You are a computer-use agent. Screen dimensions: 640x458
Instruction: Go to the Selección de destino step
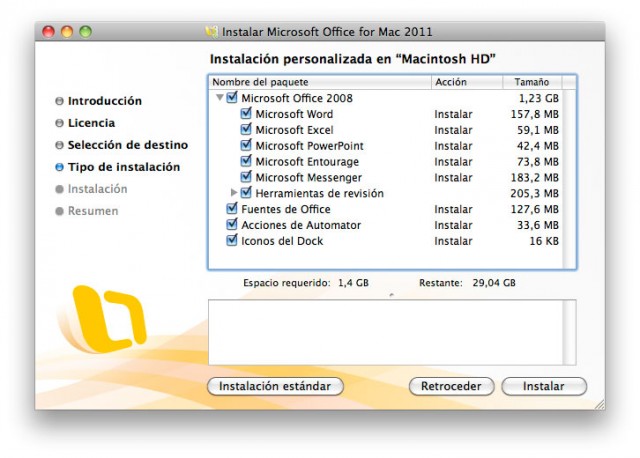coord(128,145)
